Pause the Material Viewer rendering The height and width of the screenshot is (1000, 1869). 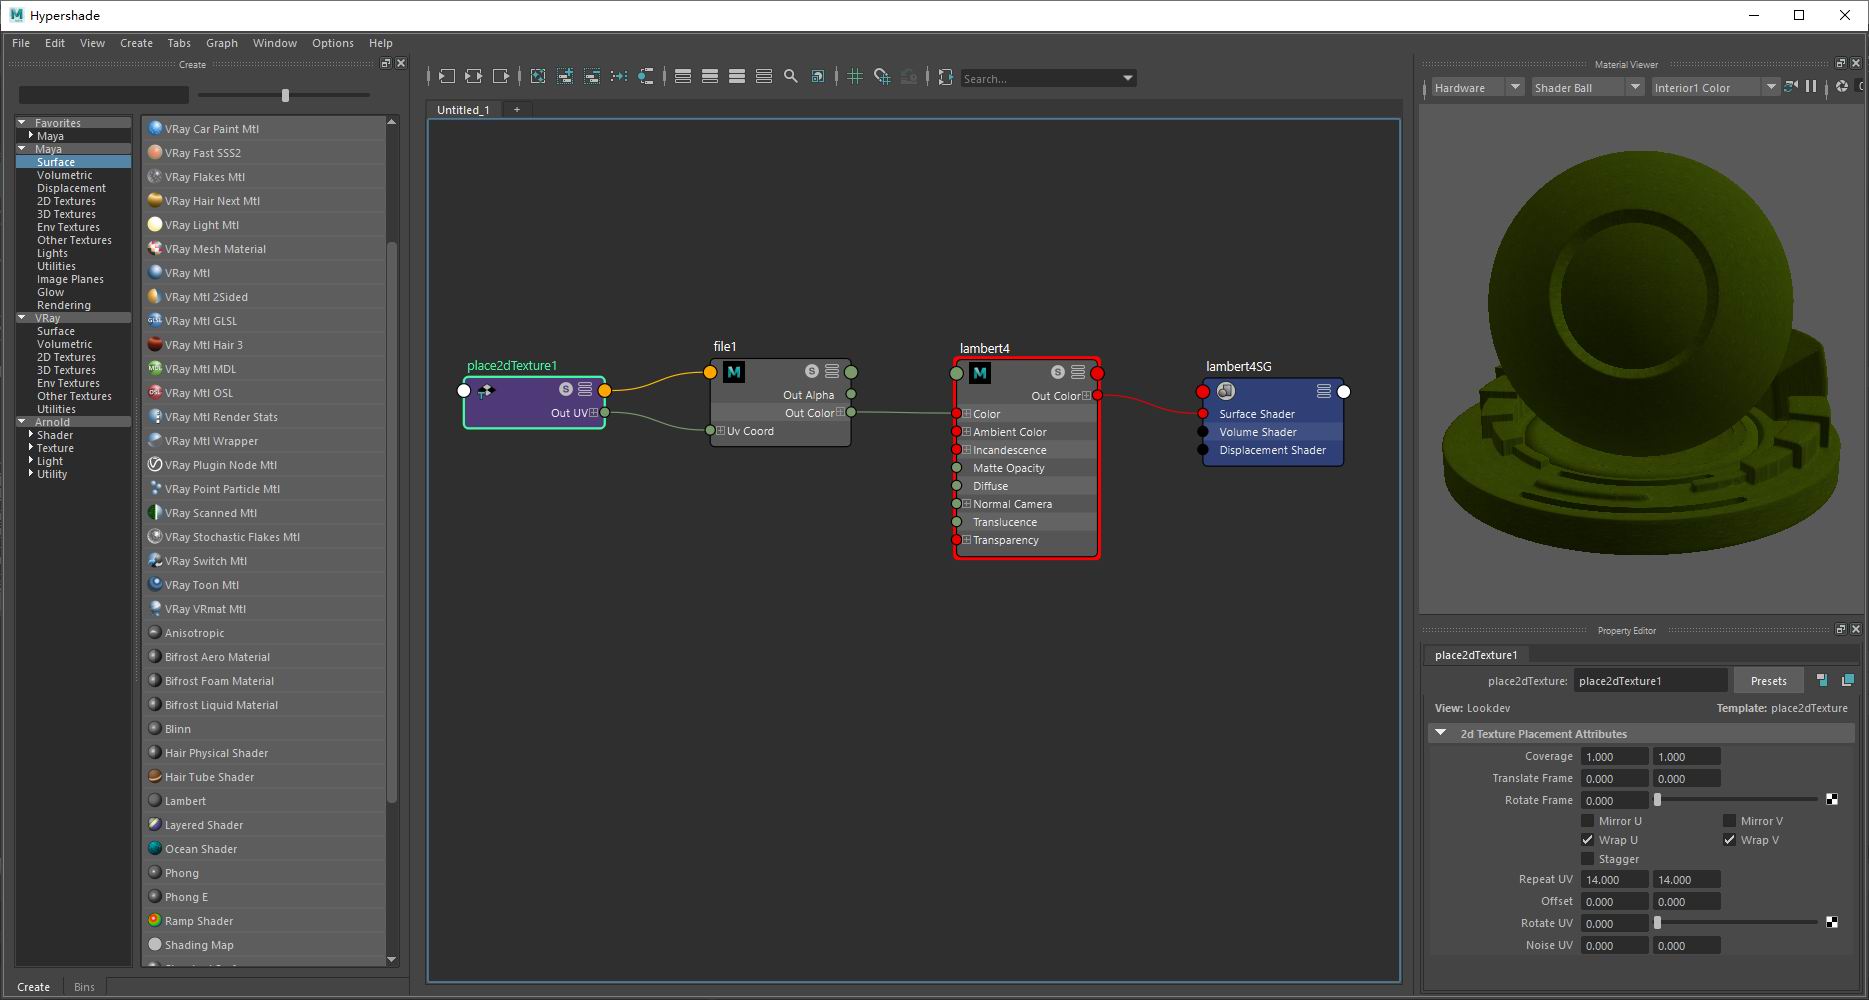point(1811,87)
